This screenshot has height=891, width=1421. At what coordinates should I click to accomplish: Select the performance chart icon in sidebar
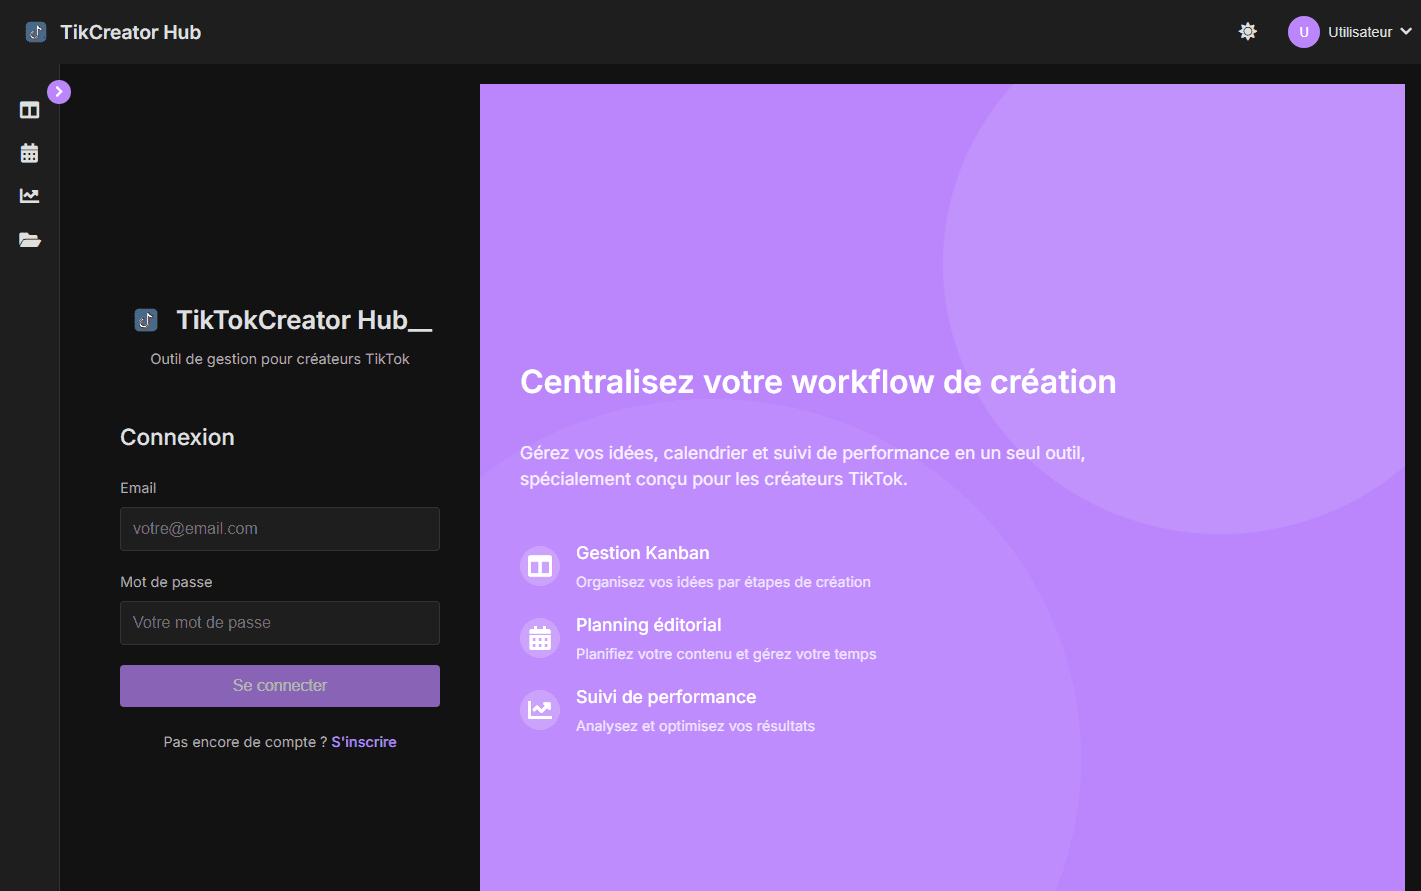(28, 195)
